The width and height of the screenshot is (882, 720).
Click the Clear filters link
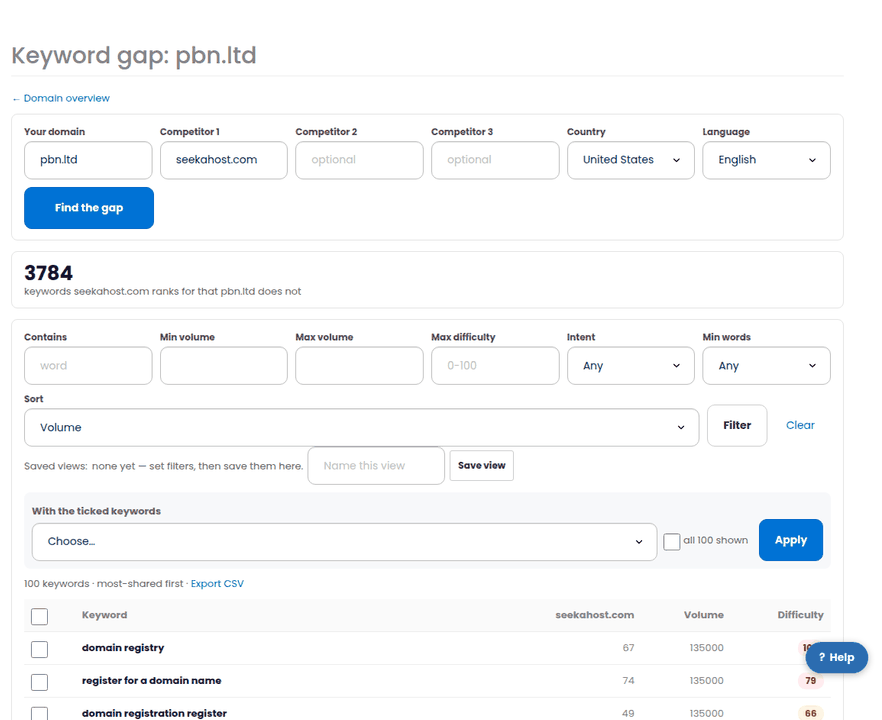click(x=800, y=425)
